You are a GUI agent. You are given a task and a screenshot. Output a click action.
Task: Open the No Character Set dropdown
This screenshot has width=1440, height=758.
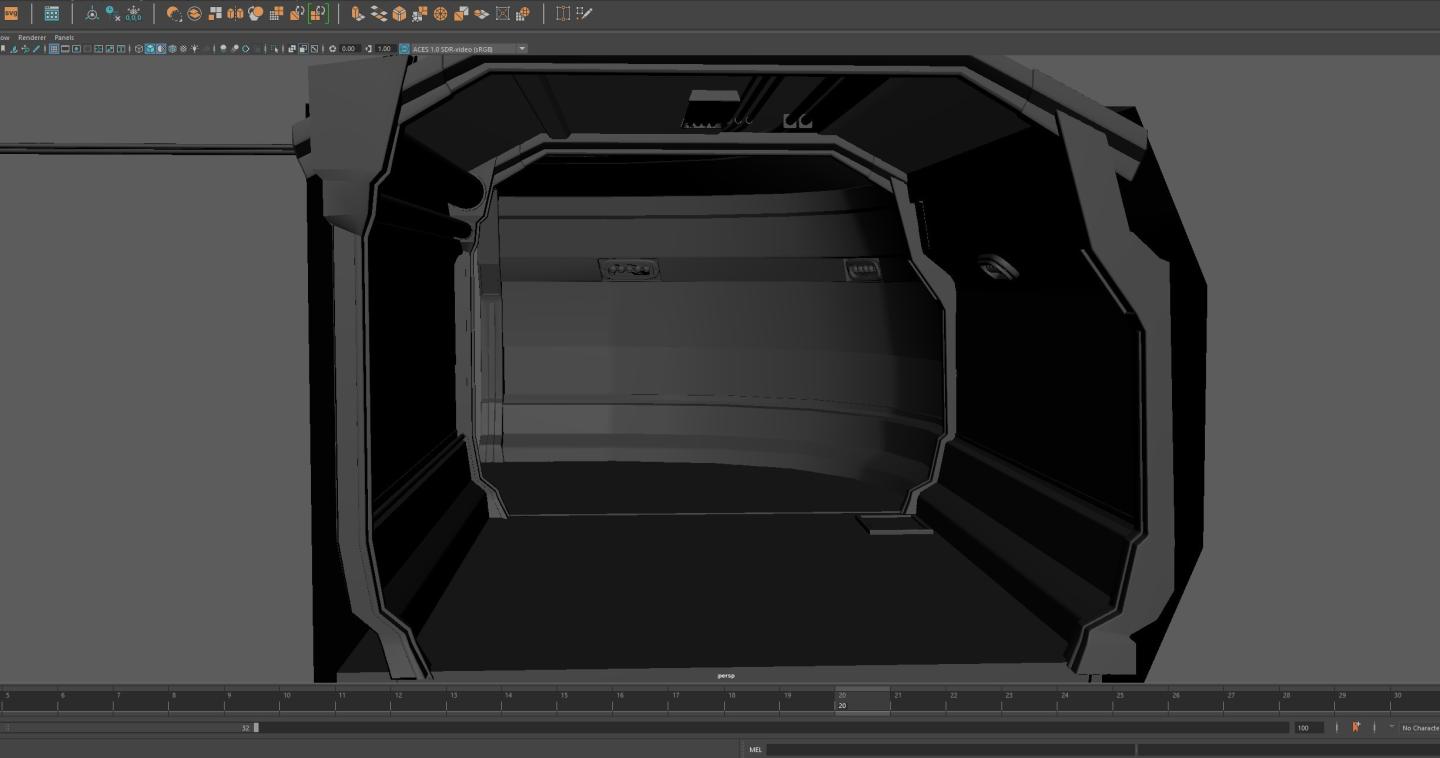(1420, 728)
